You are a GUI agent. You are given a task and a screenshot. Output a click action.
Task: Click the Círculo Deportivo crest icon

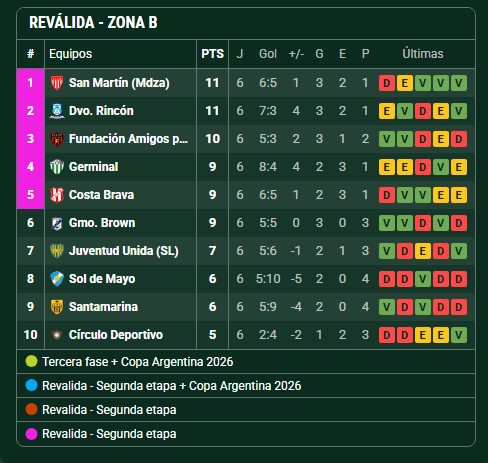(57, 335)
